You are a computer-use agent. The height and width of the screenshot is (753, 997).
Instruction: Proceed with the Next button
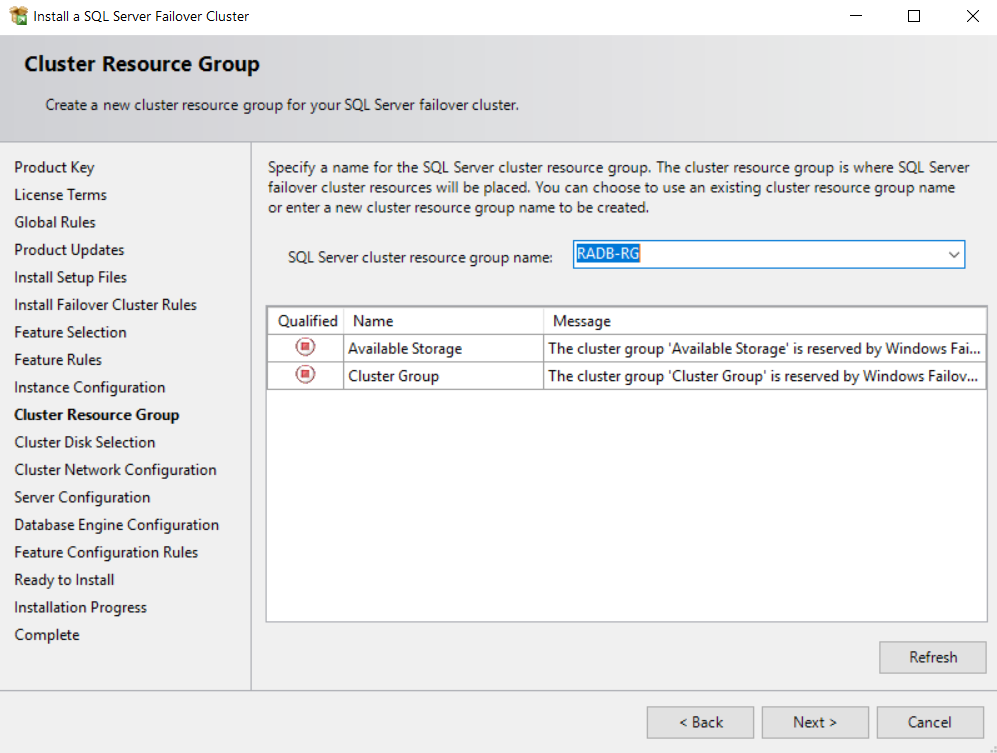tap(815, 722)
